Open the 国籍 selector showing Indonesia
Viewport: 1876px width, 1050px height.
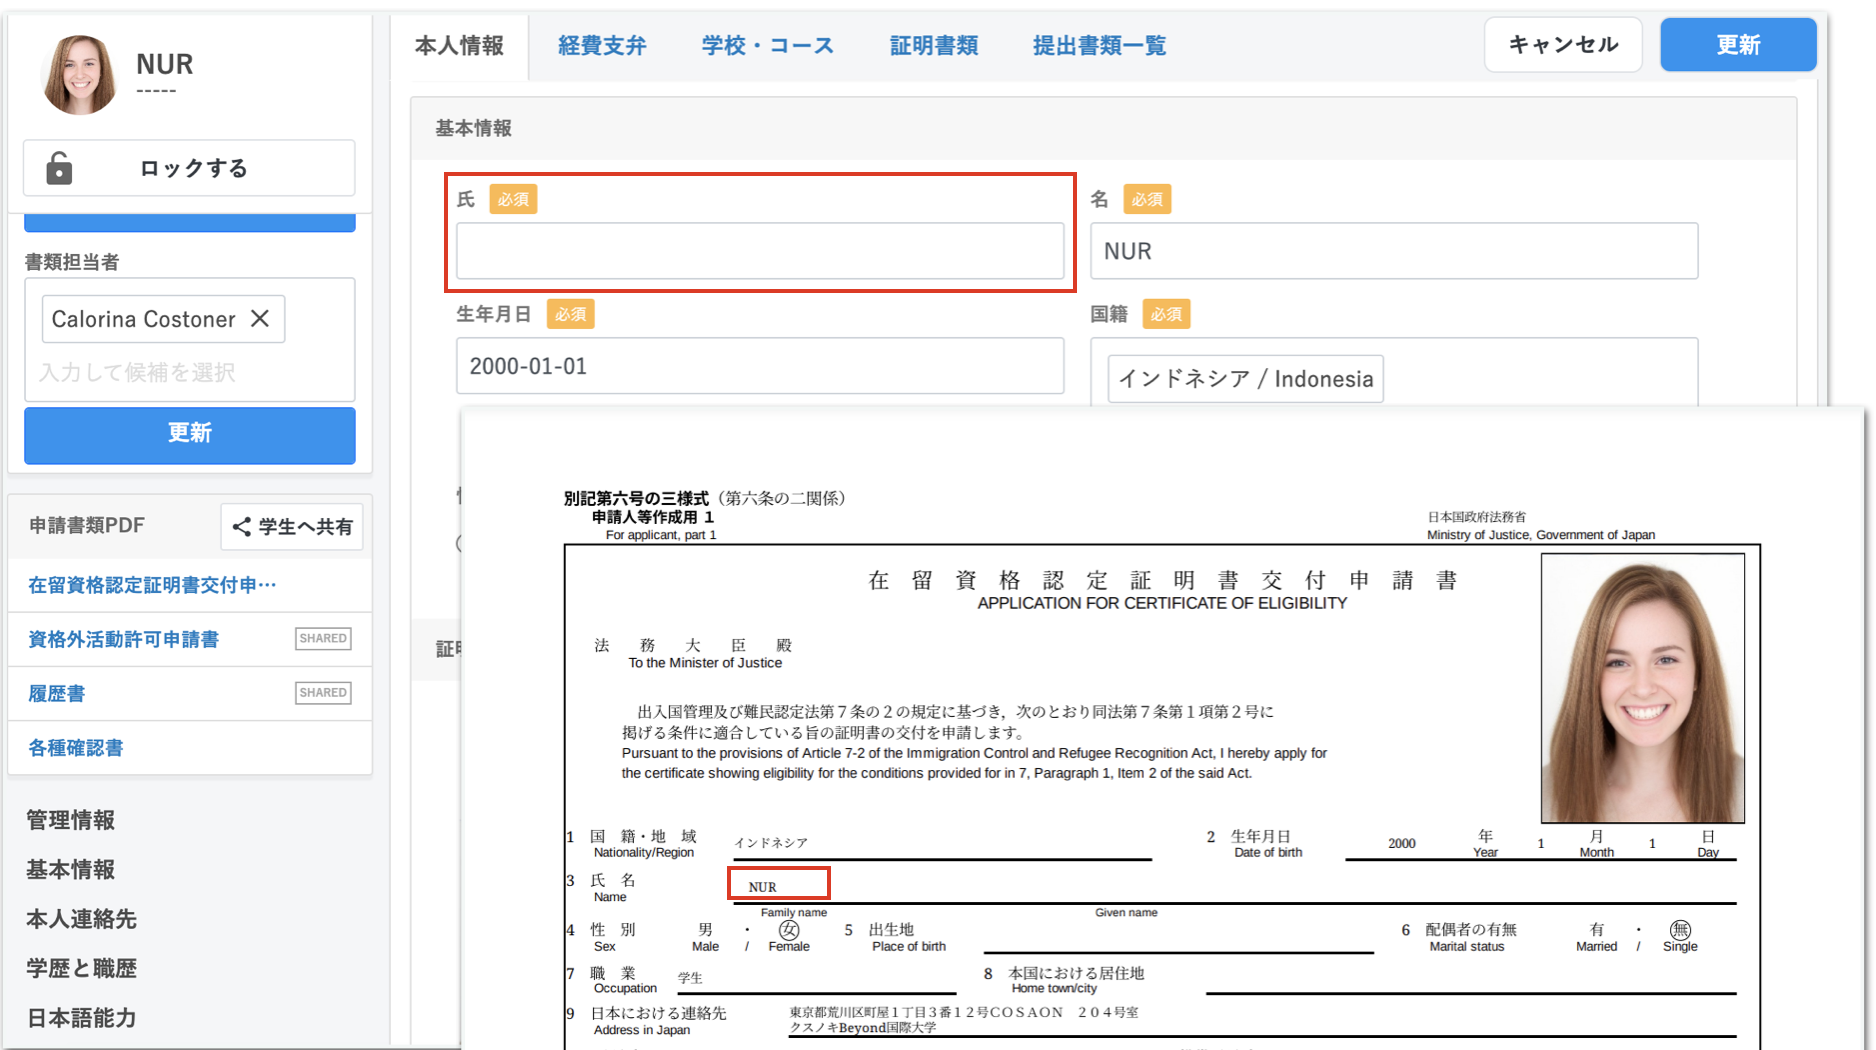(1394, 372)
